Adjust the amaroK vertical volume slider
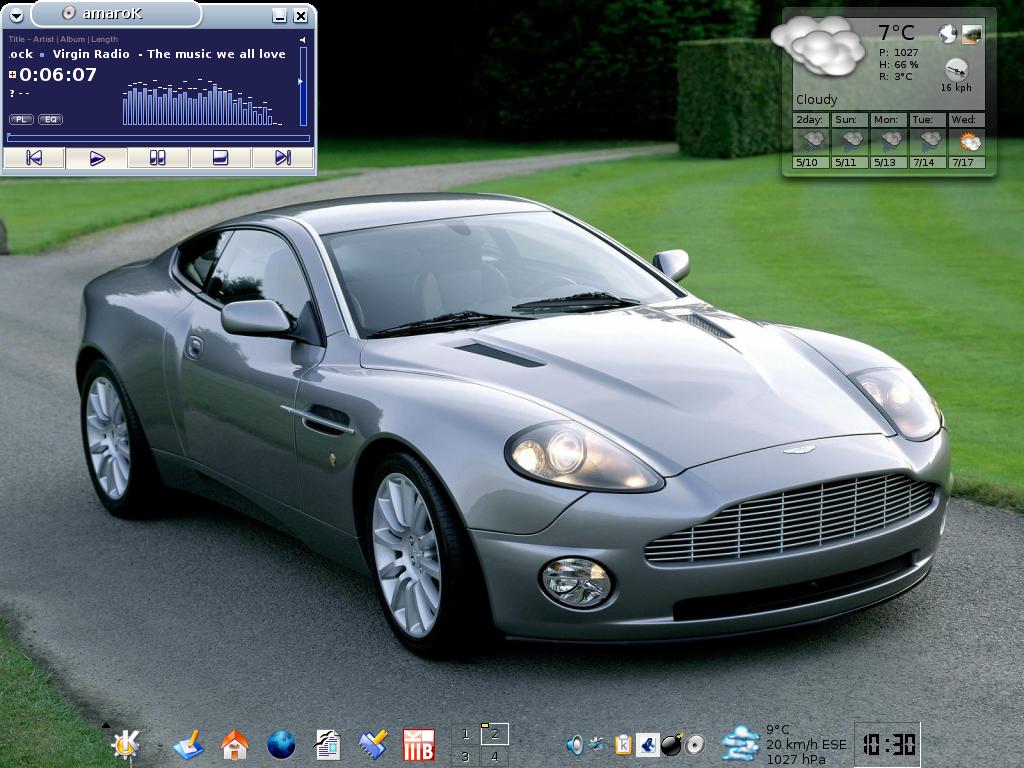This screenshot has width=1024, height=768. [x=303, y=85]
